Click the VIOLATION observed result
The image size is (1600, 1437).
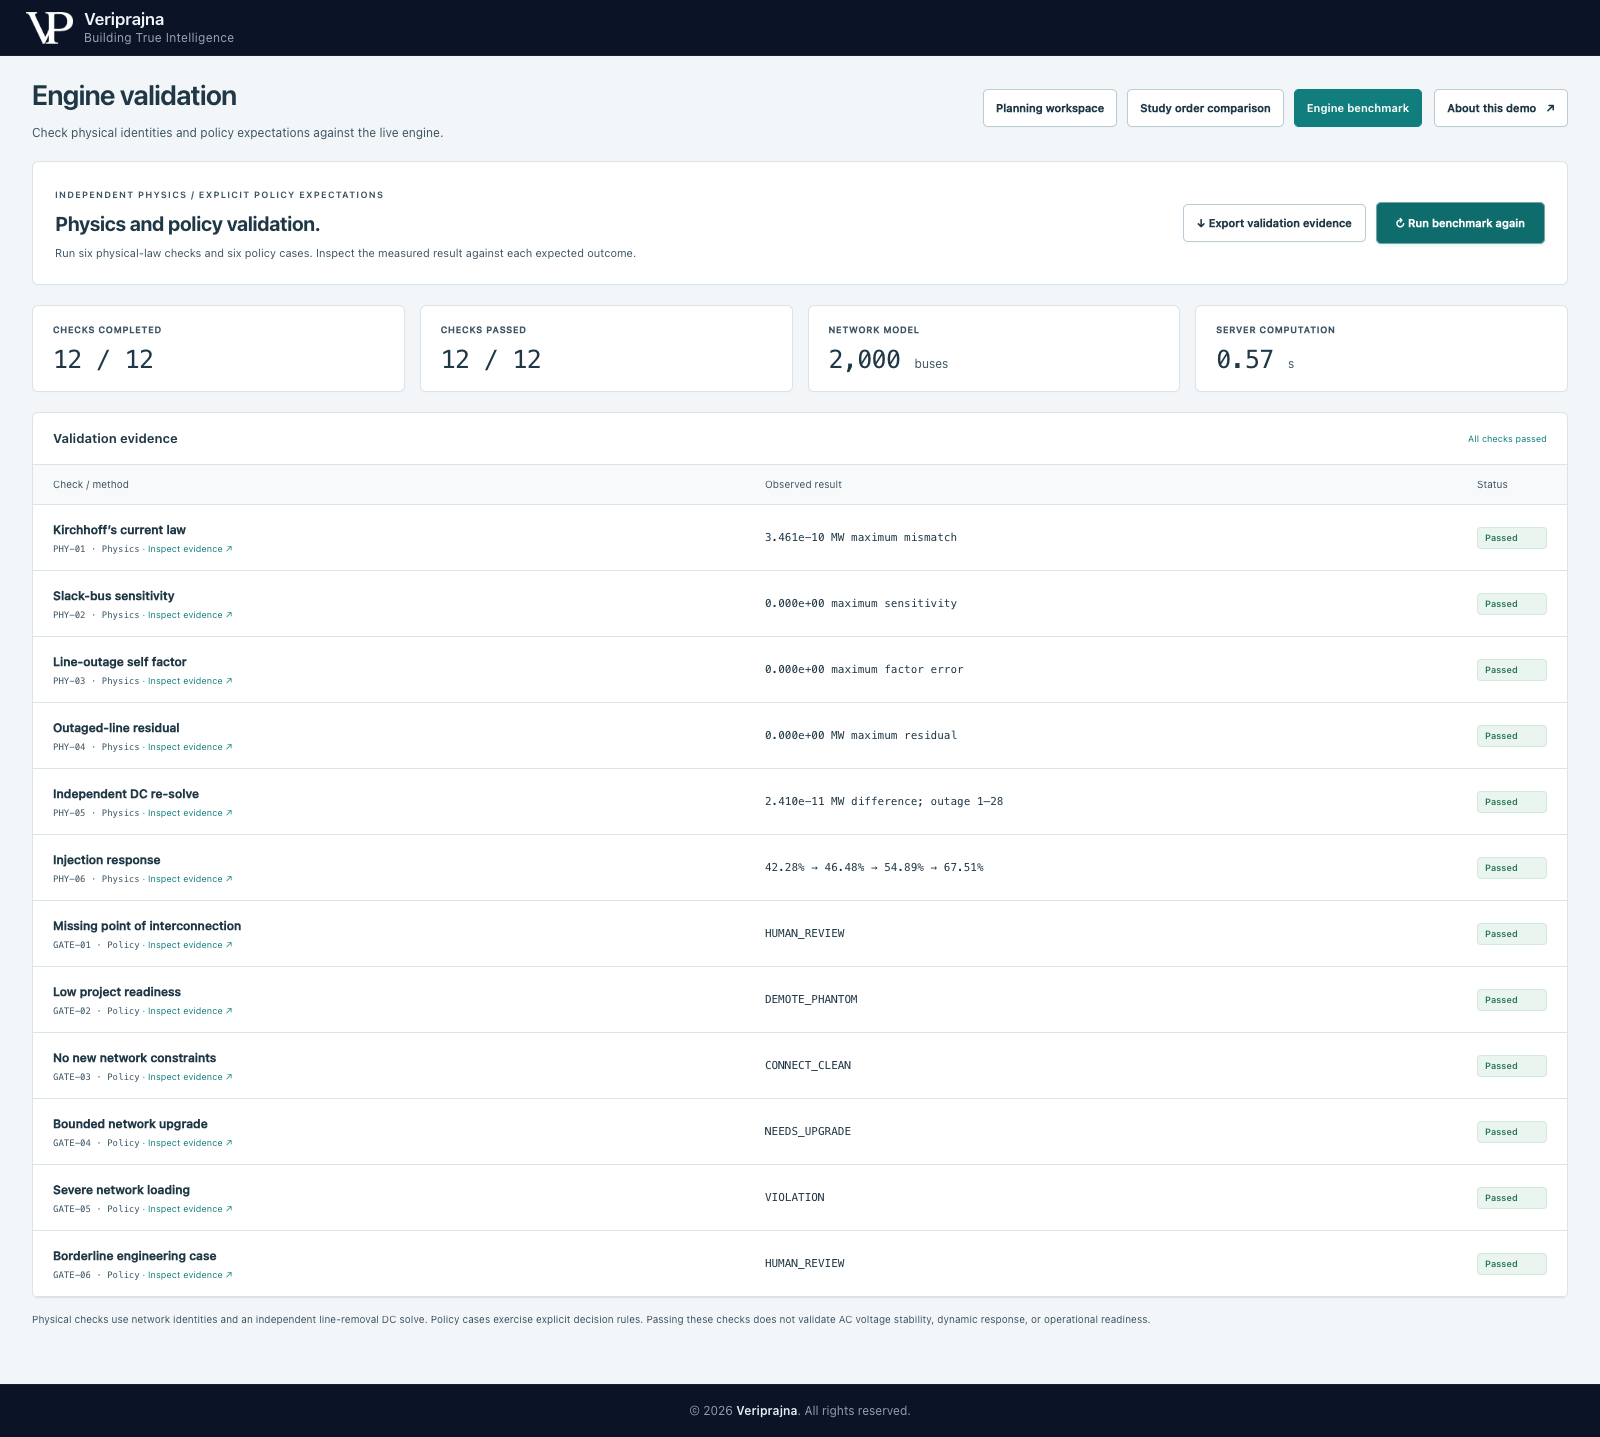click(795, 1198)
